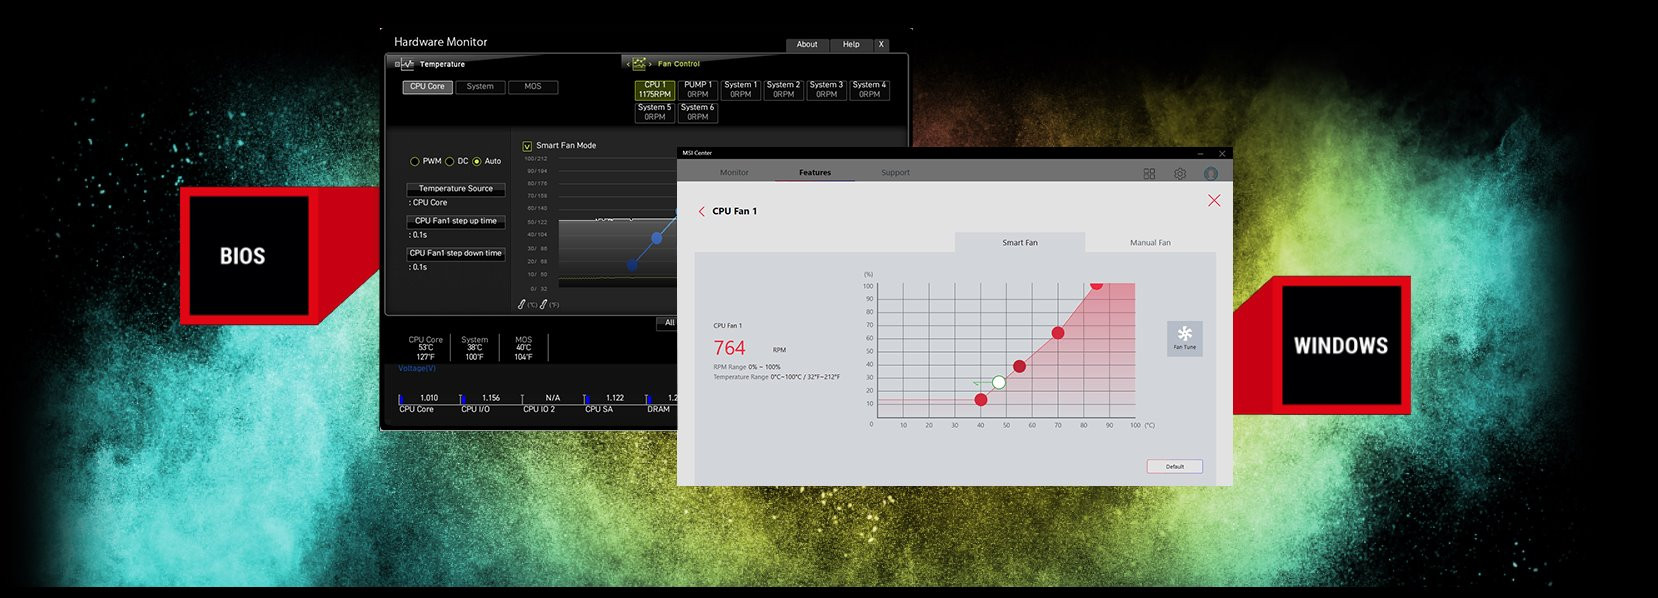
Task: Click the Default button in MSI Center
Action: pyautogui.click(x=1175, y=467)
